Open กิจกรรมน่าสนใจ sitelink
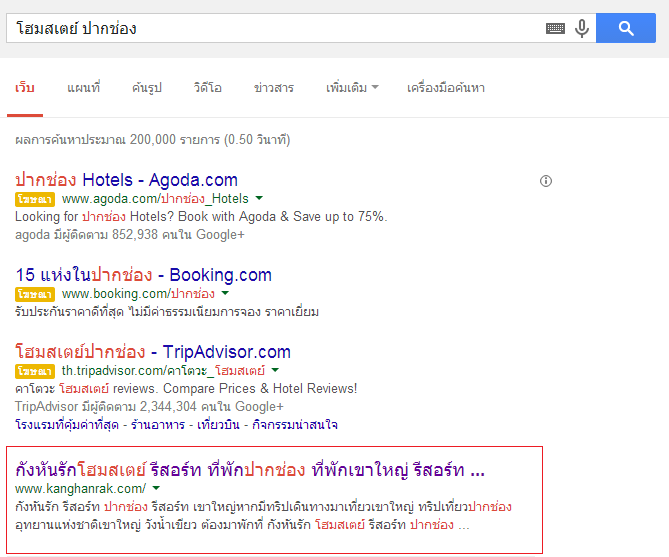 point(295,425)
